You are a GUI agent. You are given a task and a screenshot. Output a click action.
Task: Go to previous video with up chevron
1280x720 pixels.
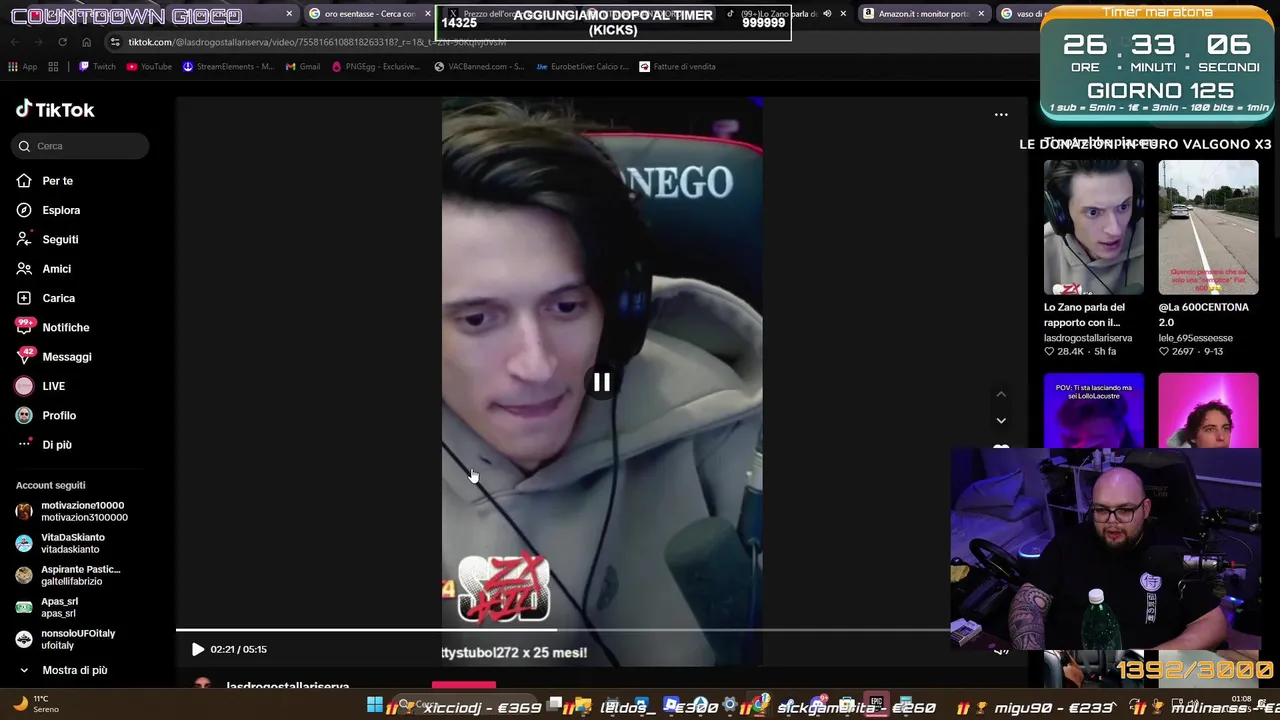click(x=1001, y=394)
